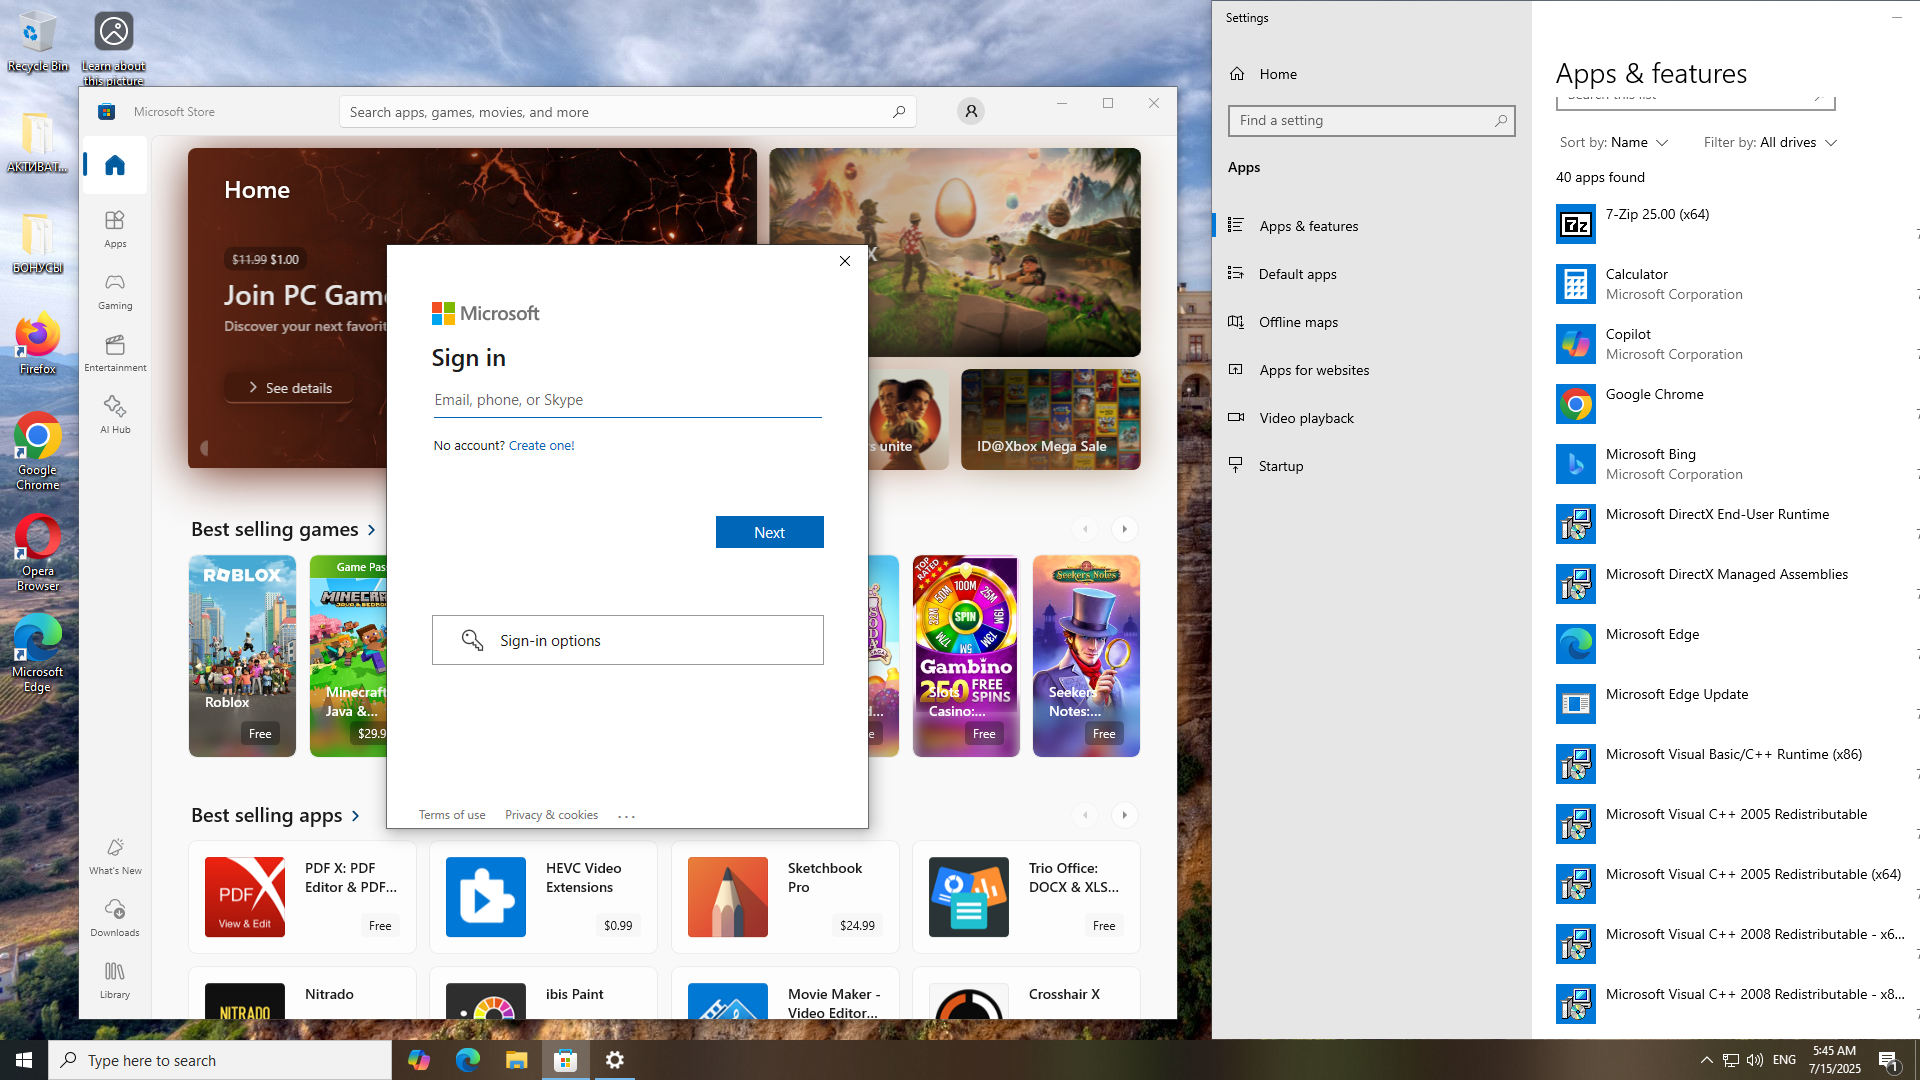The height and width of the screenshot is (1080, 1920).
Task: Open Windows Start menu
Action: [24, 1060]
